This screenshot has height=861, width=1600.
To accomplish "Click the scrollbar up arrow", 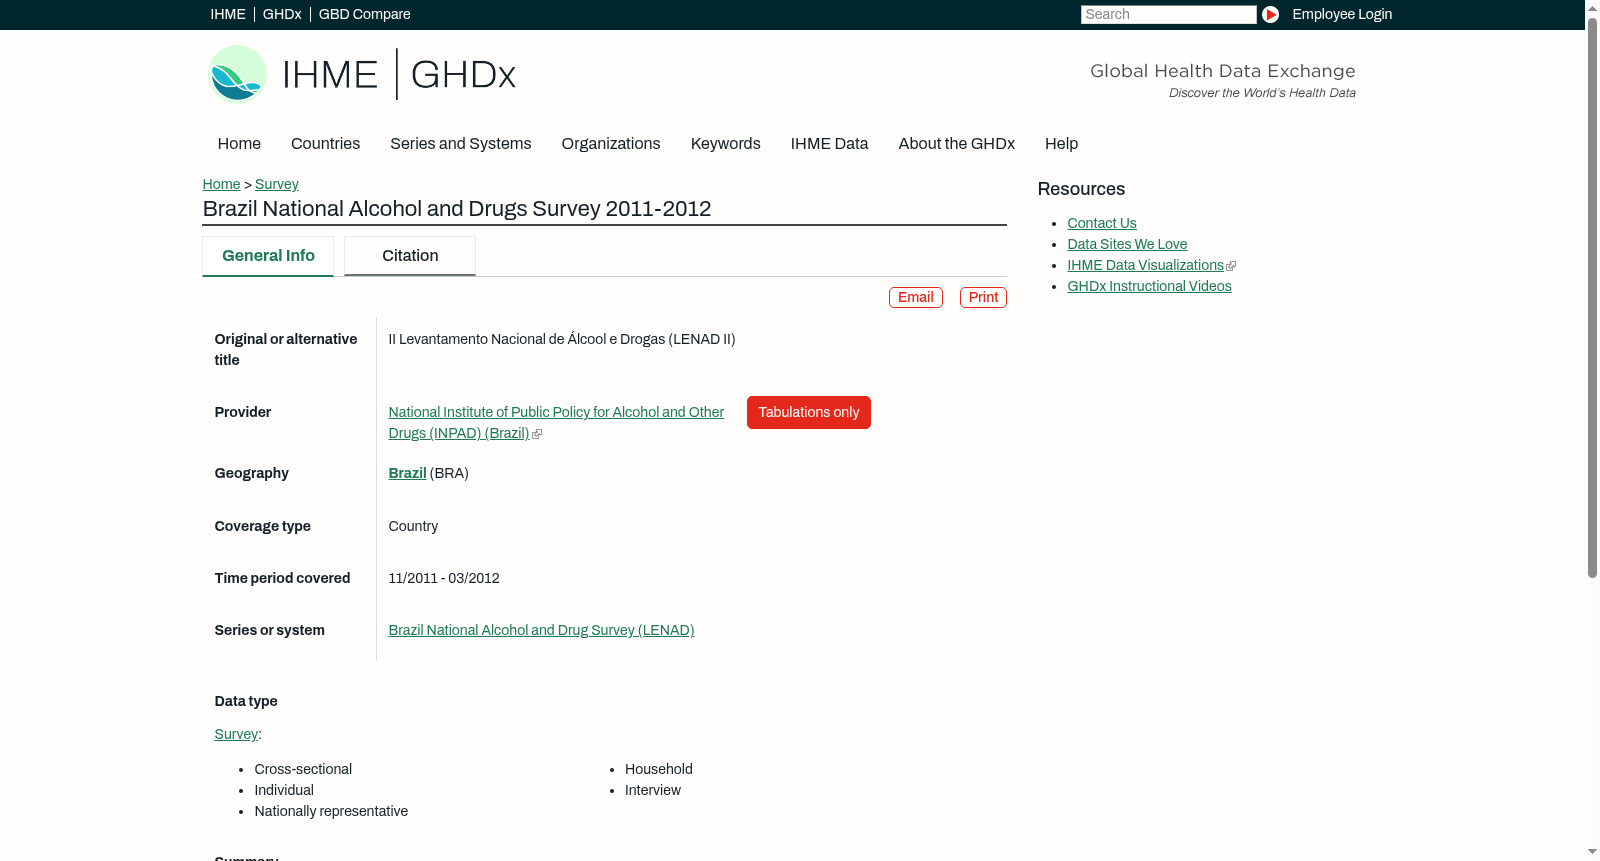I will (1592, 7).
